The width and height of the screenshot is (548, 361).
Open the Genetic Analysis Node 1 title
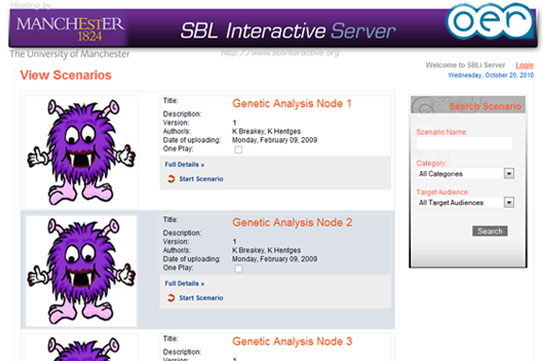point(292,103)
